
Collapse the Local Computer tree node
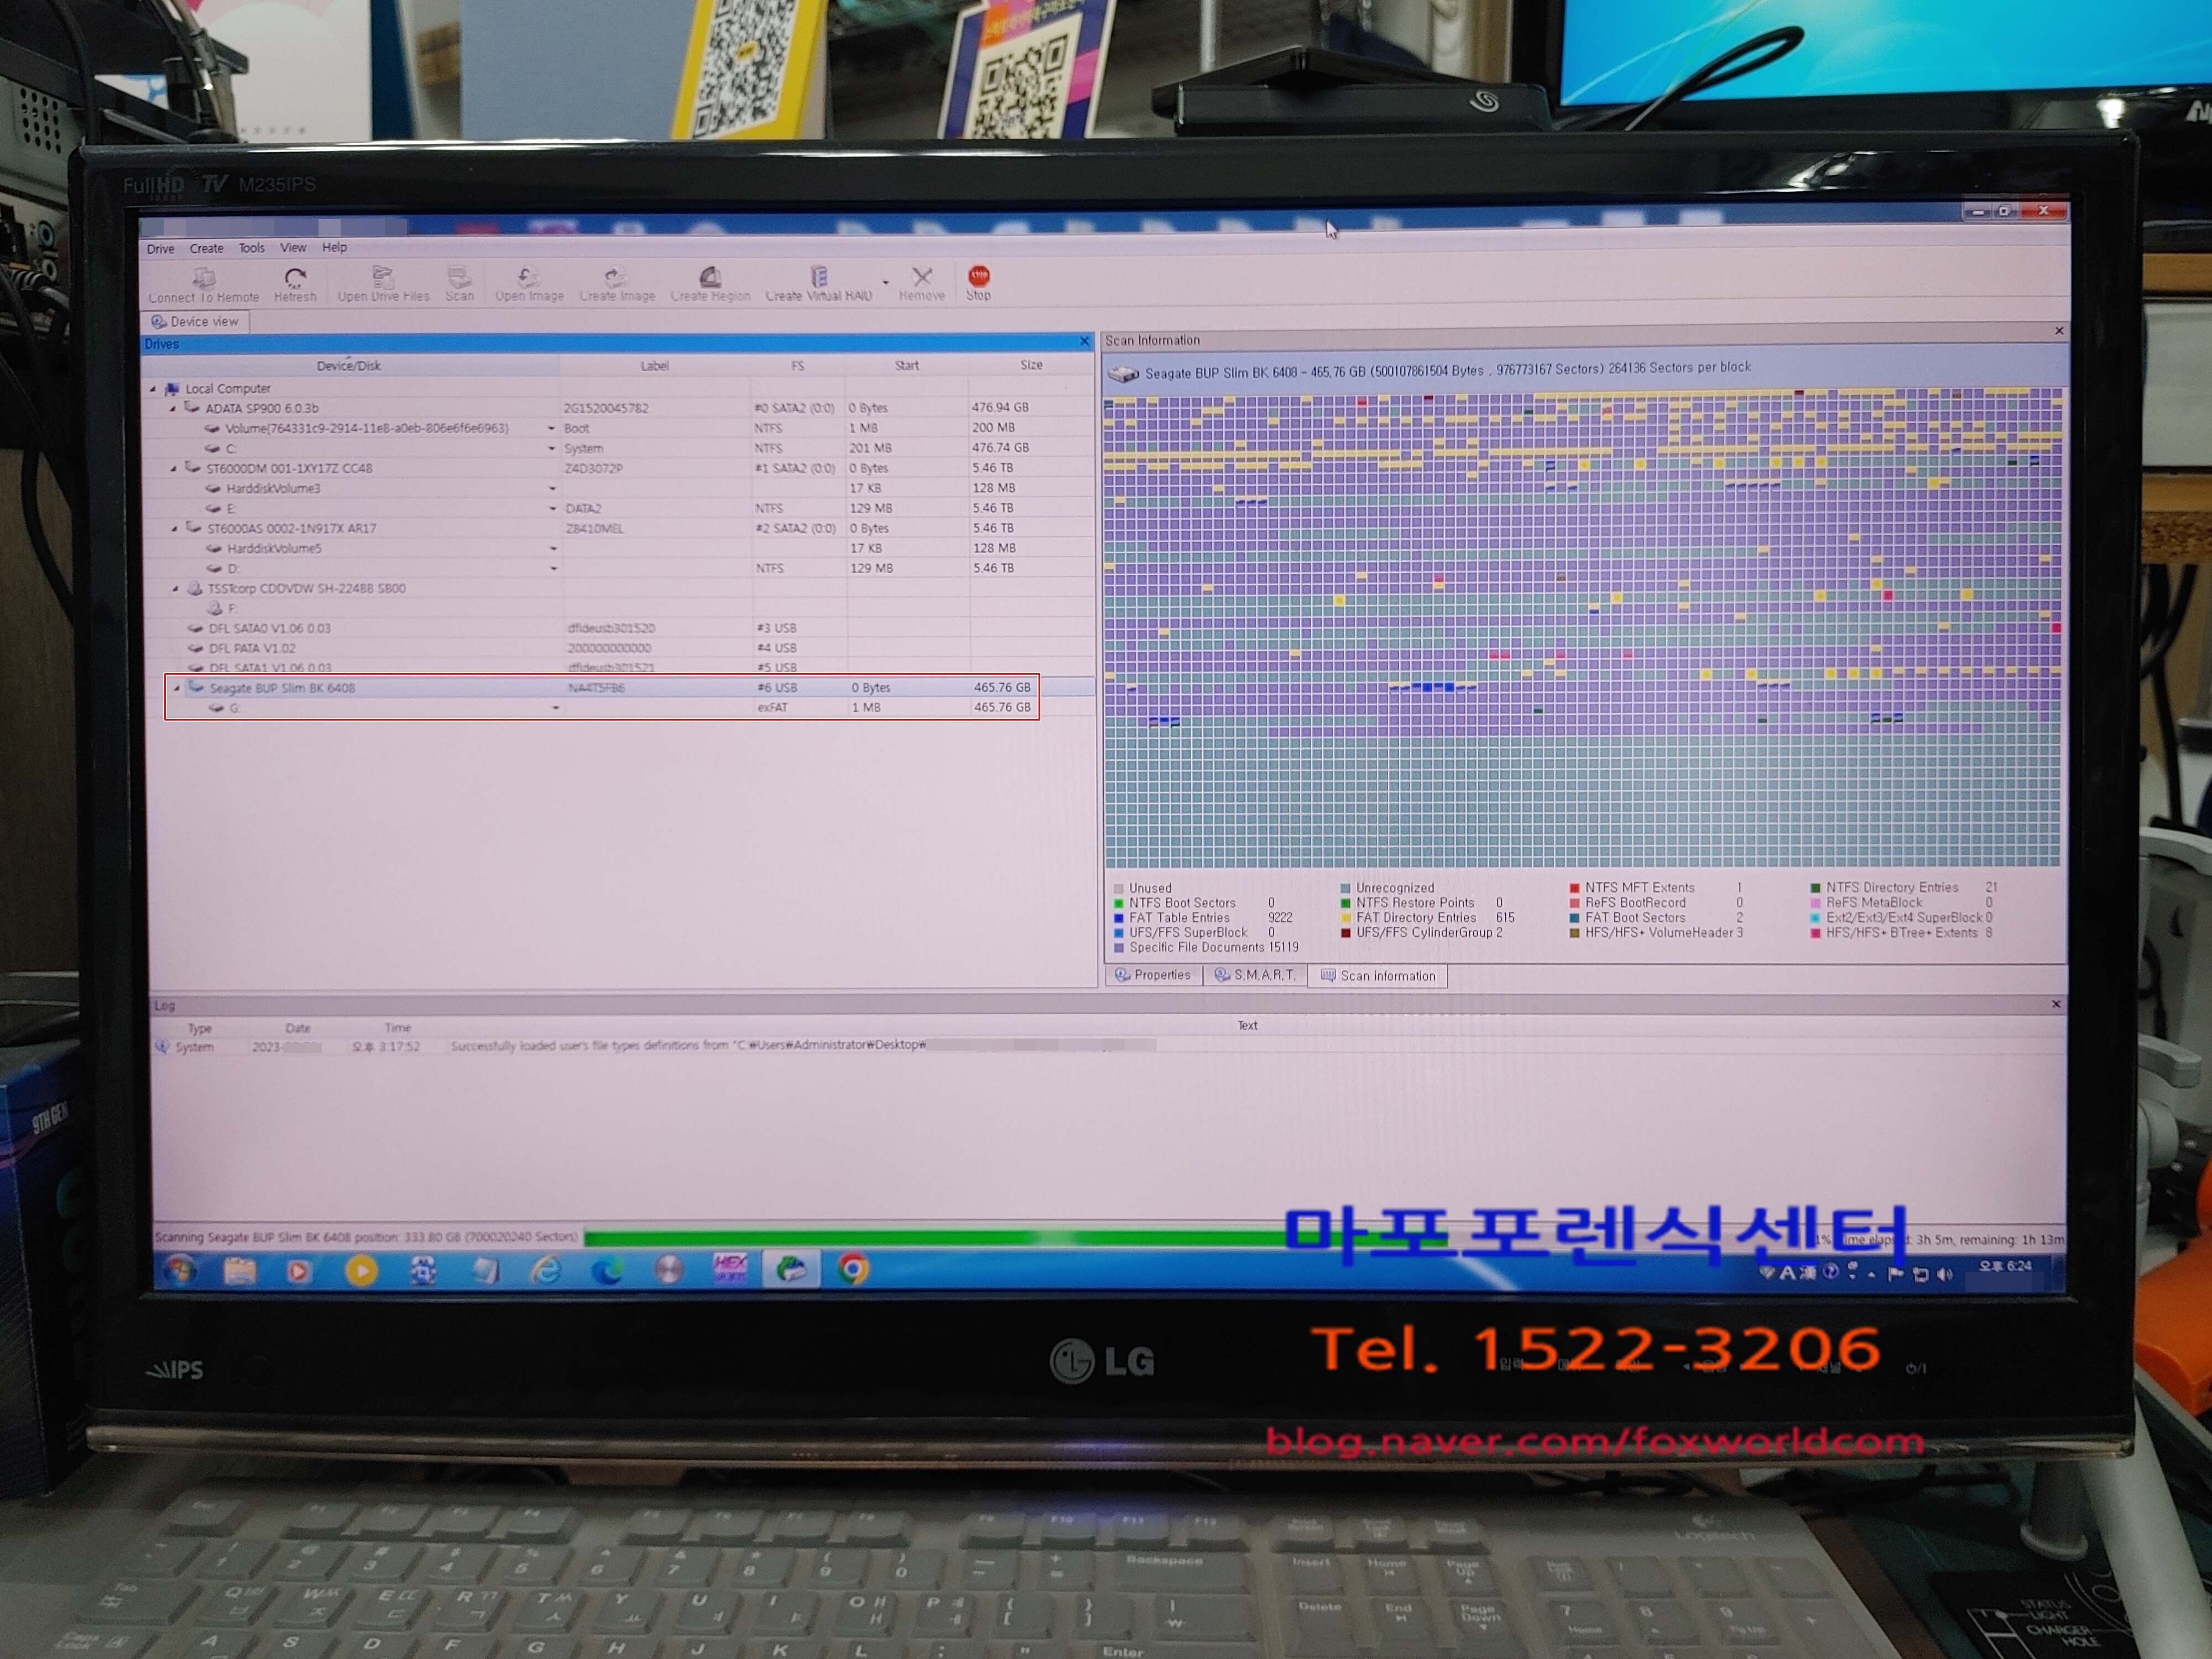coord(153,389)
